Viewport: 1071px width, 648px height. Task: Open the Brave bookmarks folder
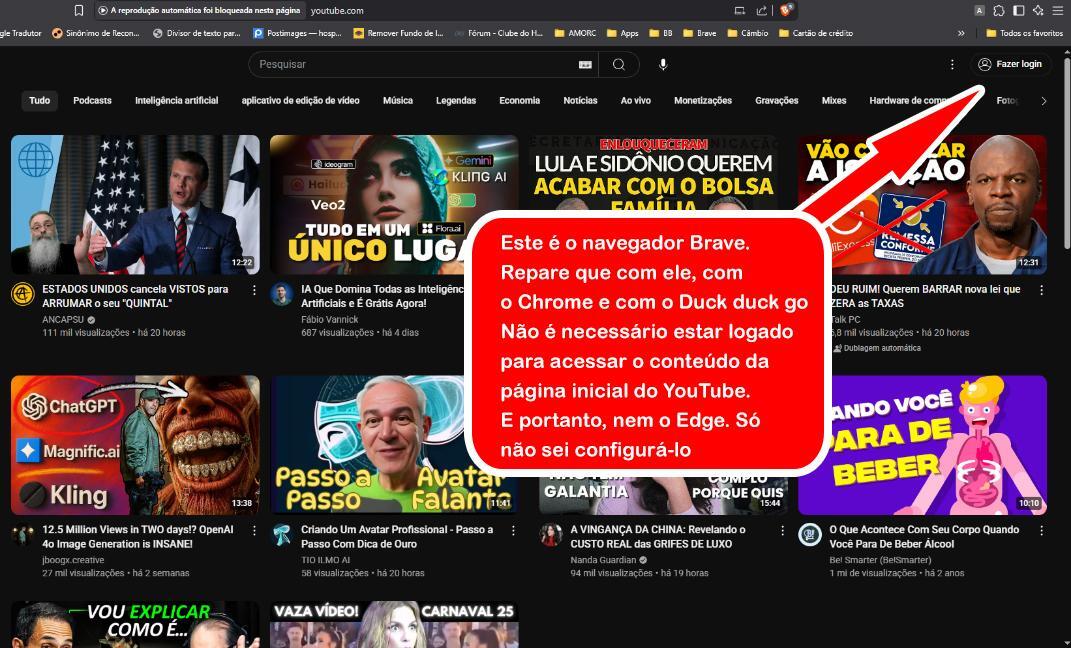[x=700, y=33]
